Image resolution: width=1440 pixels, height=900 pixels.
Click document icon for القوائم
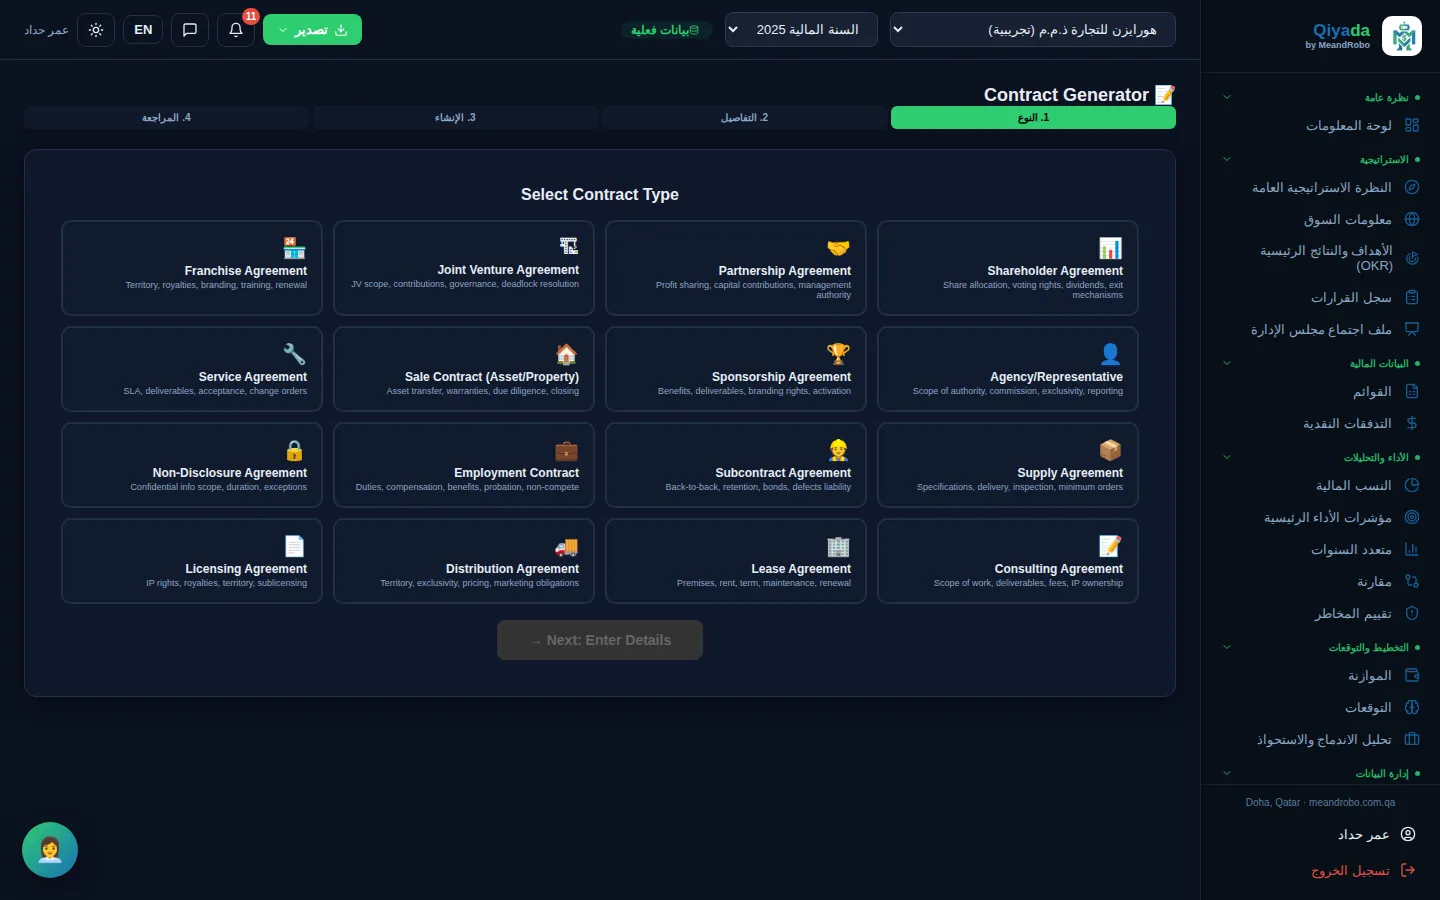tap(1412, 391)
